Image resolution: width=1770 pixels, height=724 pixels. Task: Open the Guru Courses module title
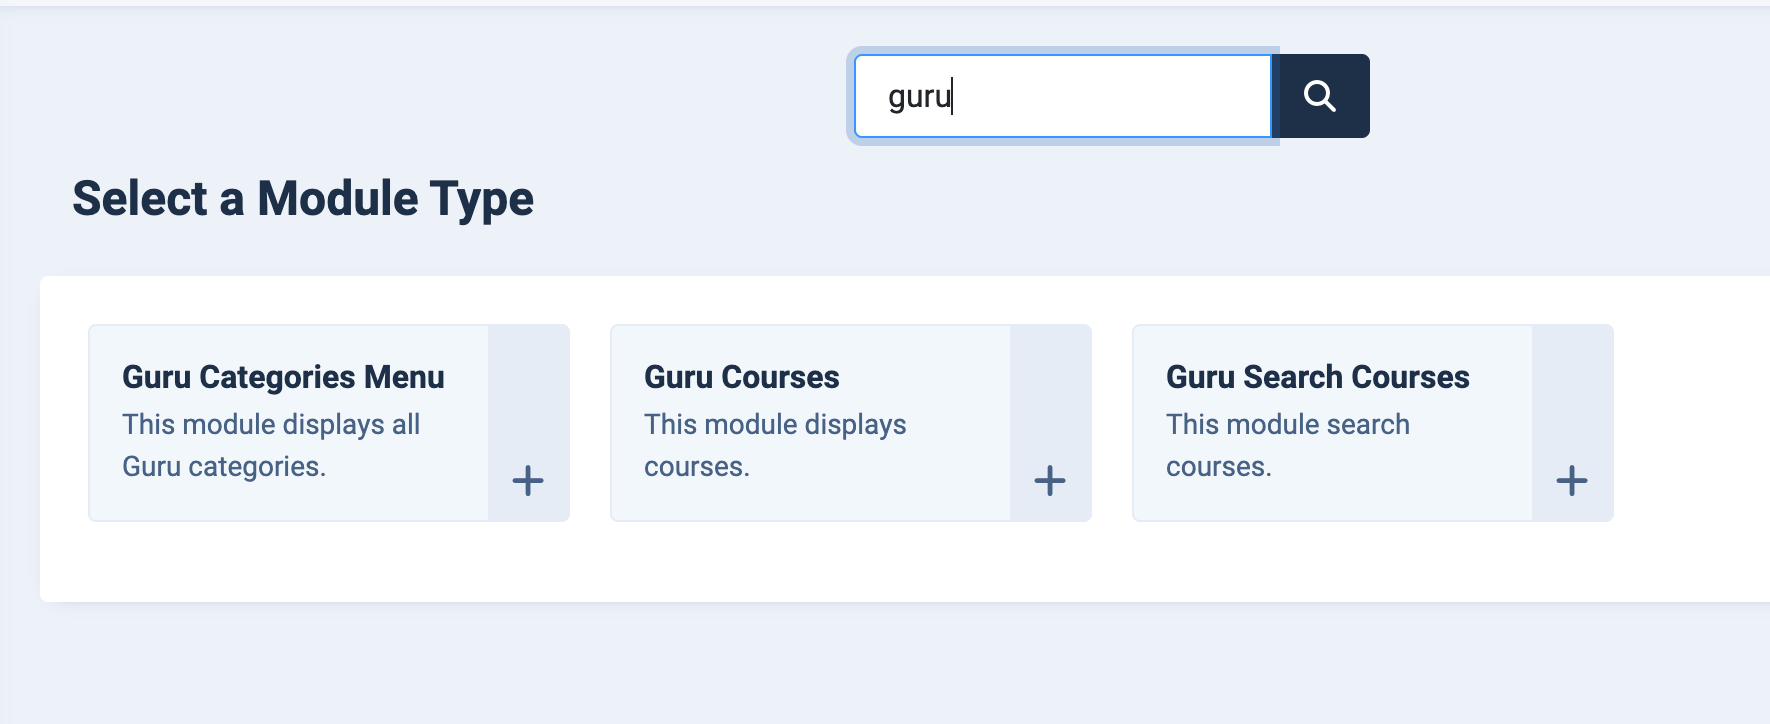(x=741, y=377)
